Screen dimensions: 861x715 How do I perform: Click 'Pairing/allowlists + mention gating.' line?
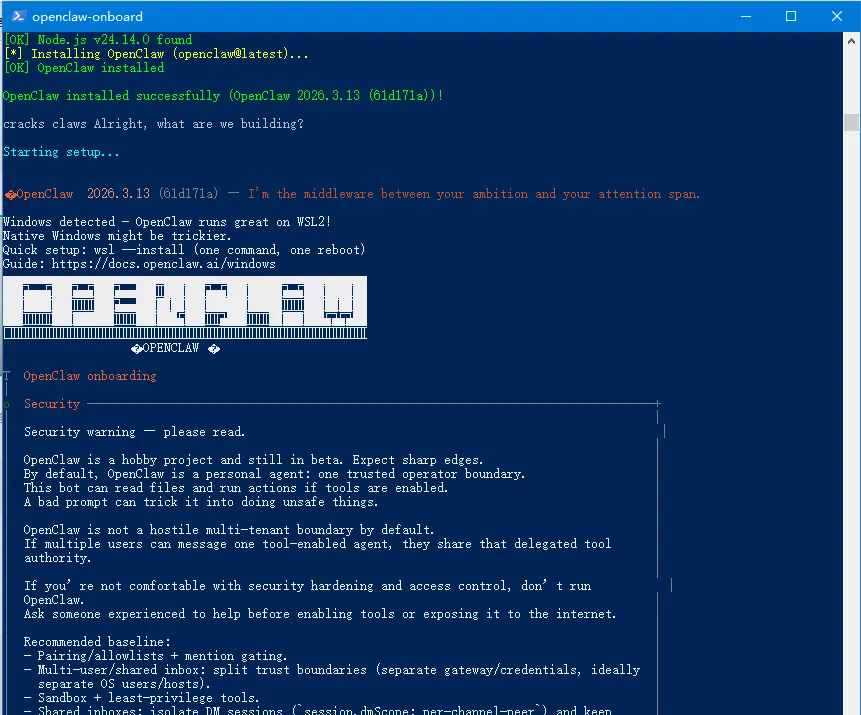(x=155, y=656)
